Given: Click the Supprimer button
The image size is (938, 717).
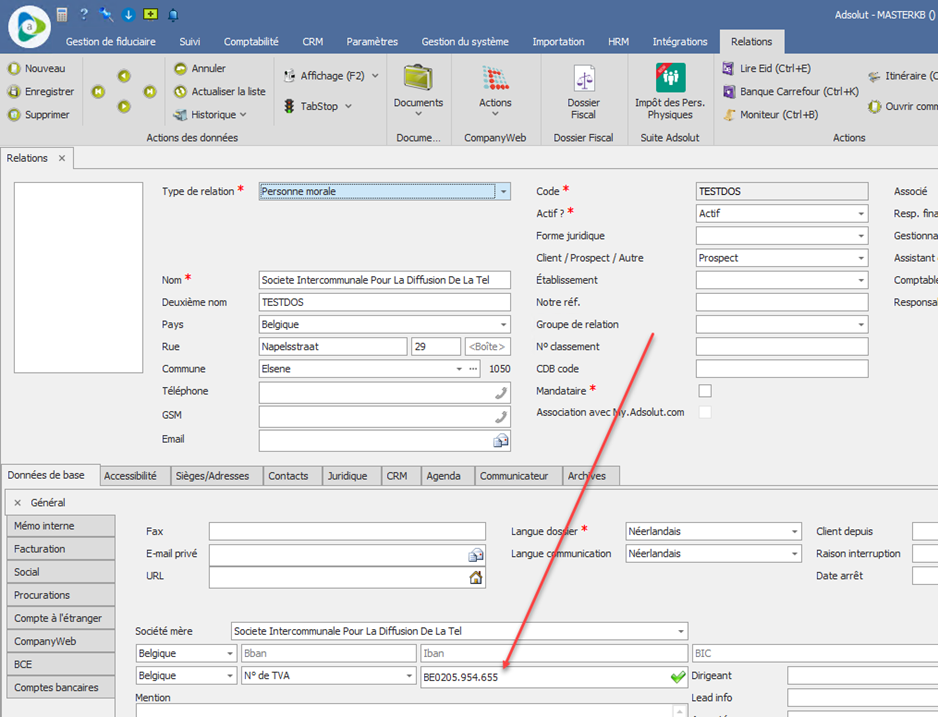Looking at the screenshot, I should [x=38, y=114].
